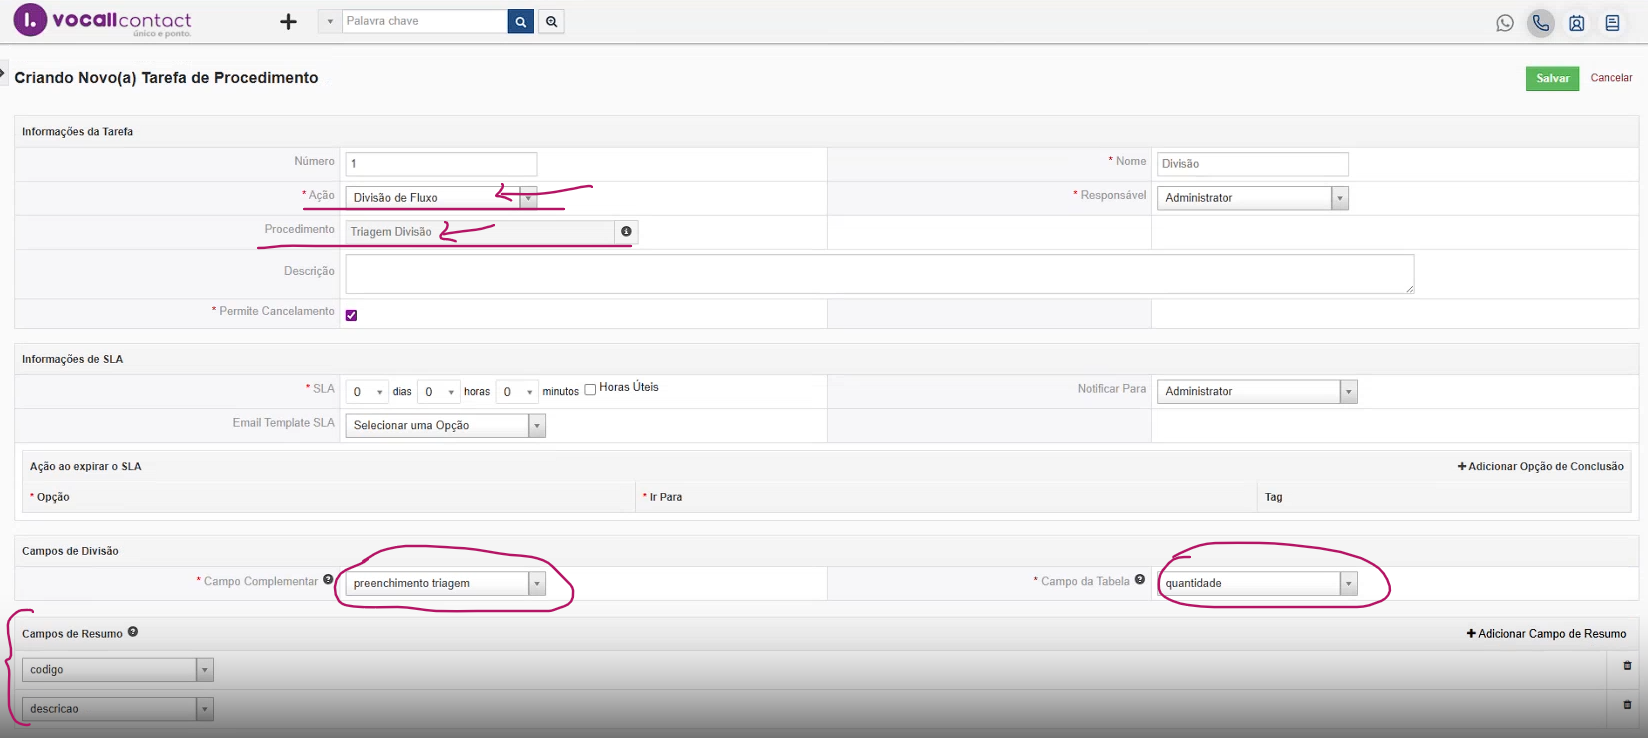The image size is (1648, 738).
Task: Delete the codigo summary field row
Action: click(x=1626, y=666)
